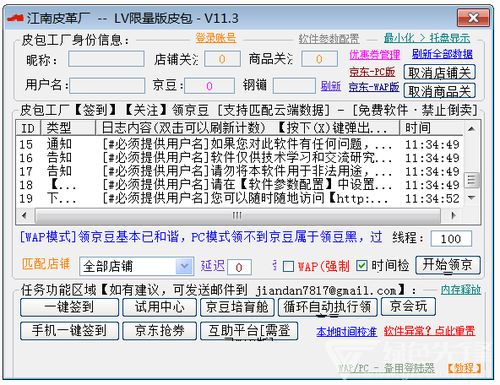Click the blue WAP模式 notice text
Viewport: 500px width, 385px height.
pos(201,237)
